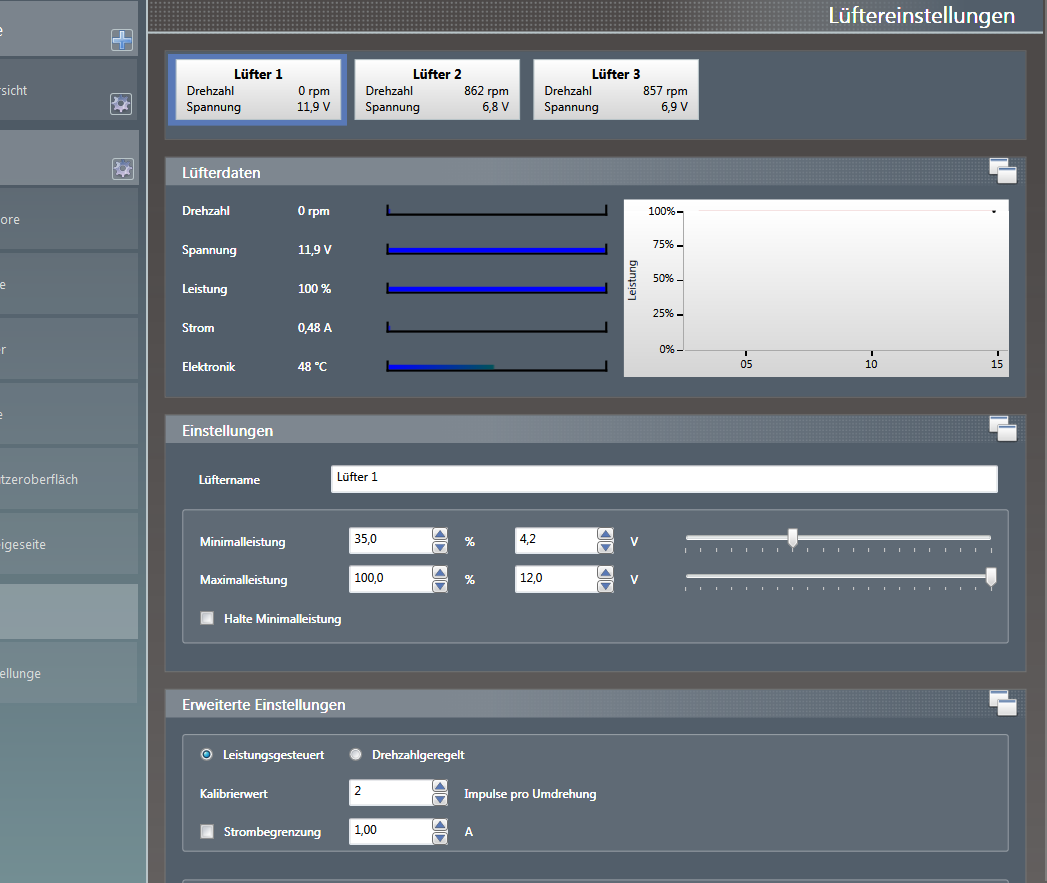Collapse the Lüfterdaten panel via window icon
Viewport: 1047px width, 883px height.
pyautogui.click(x=1003, y=171)
